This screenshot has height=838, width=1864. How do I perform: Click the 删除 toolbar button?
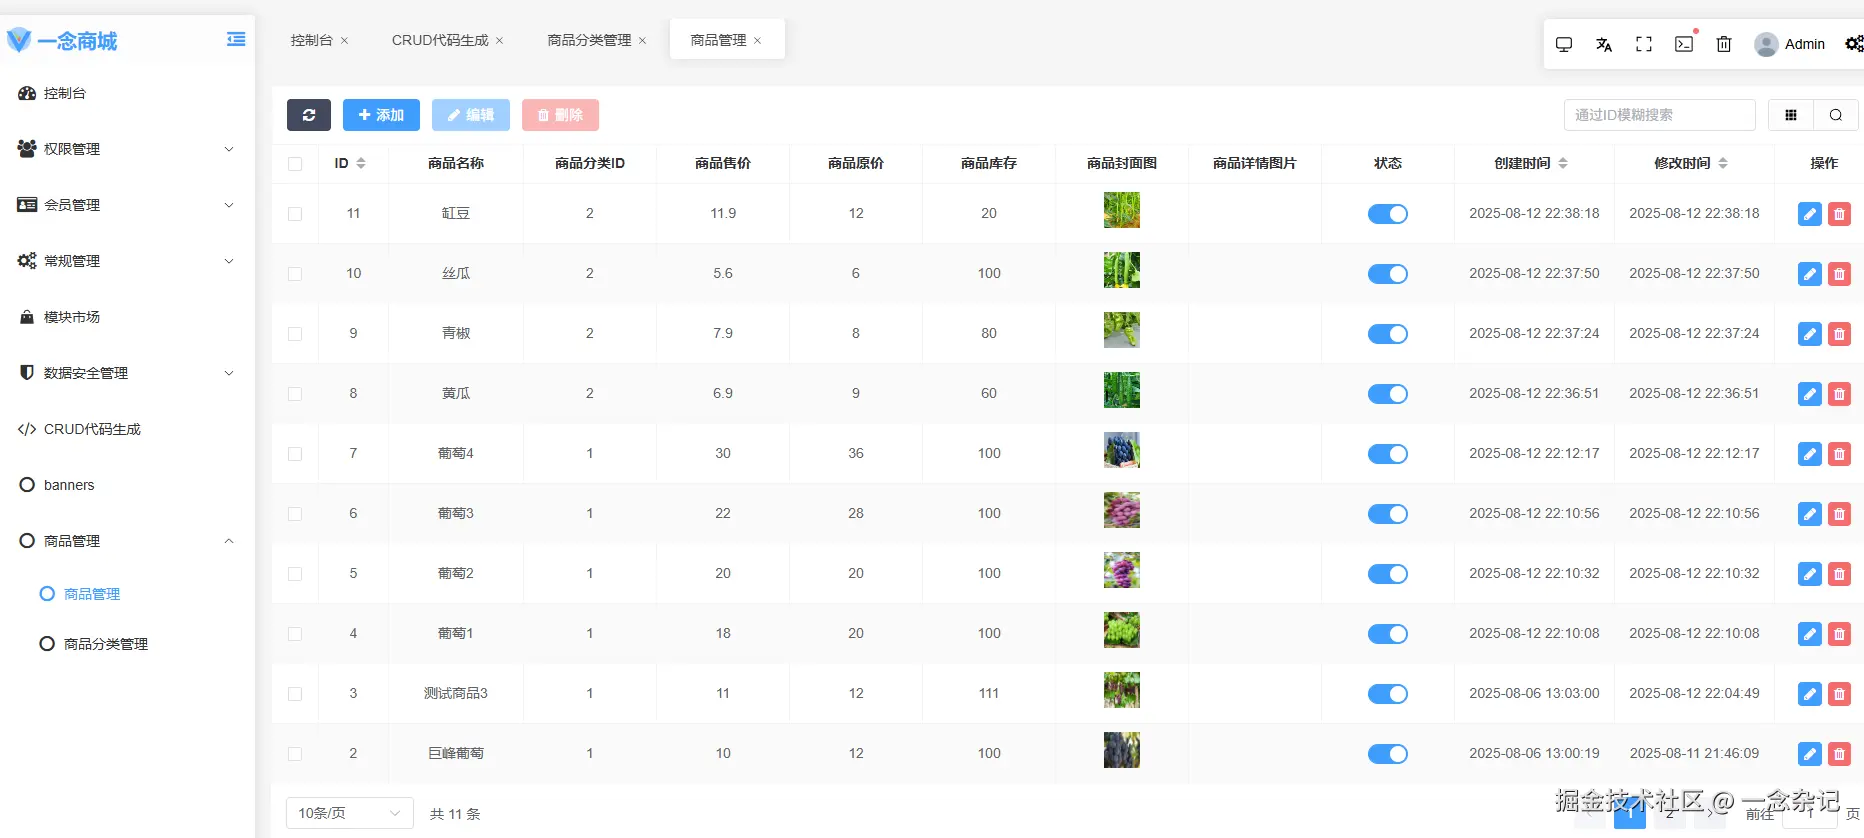pyautogui.click(x=560, y=115)
